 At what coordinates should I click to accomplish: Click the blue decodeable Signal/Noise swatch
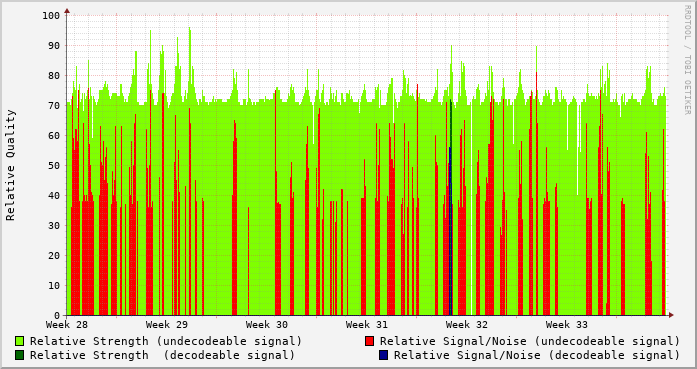[384, 355]
